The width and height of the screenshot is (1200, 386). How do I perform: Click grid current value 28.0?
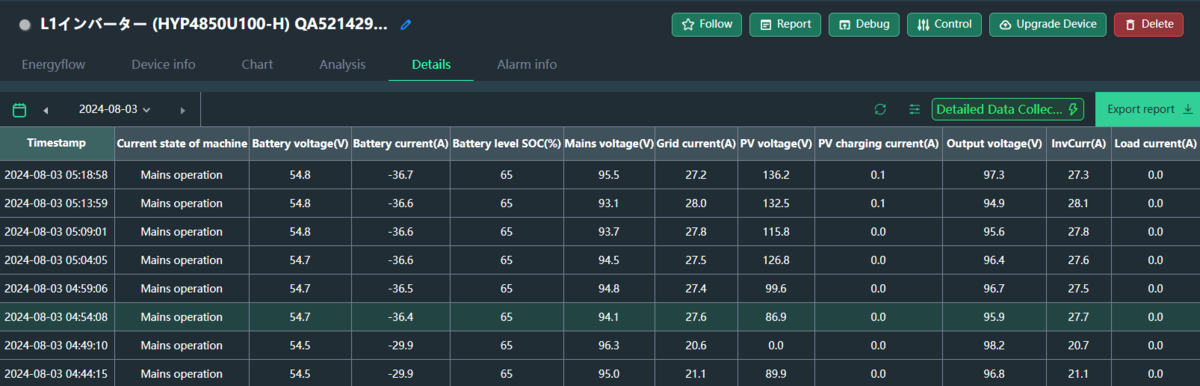point(696,203)
